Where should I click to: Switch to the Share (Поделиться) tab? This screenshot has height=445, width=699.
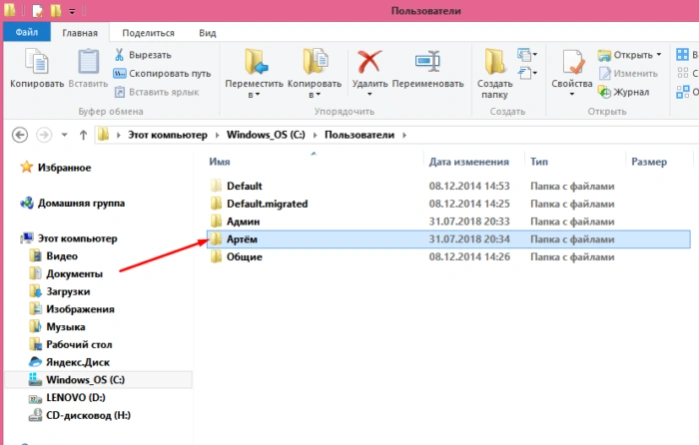click(x=148, y=33)
